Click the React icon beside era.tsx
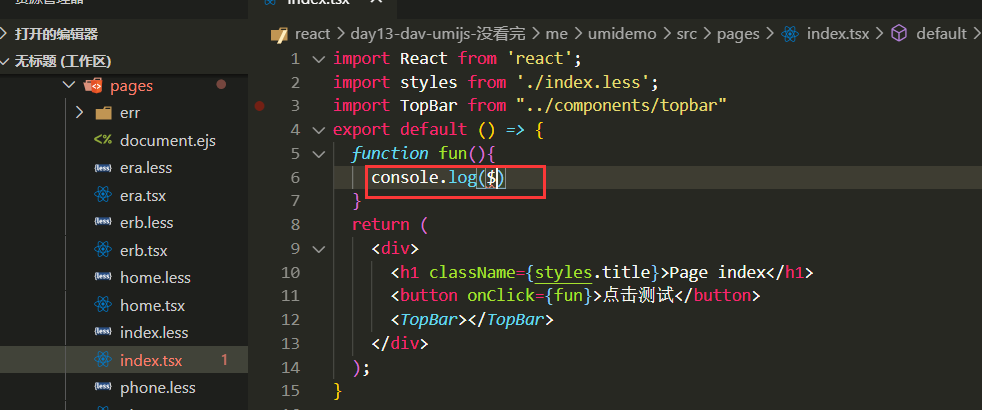 [103, 195]
